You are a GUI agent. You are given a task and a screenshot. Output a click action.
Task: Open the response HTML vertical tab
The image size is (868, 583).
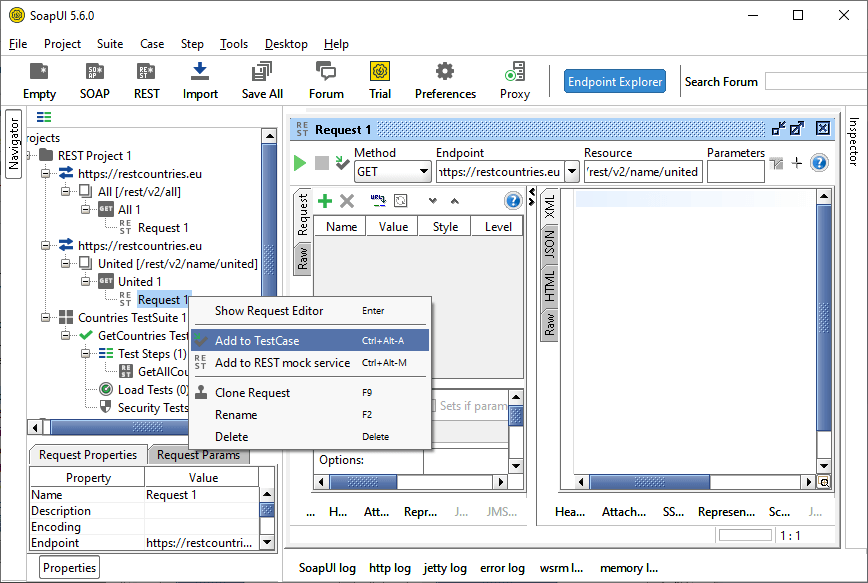click(549, 286)
